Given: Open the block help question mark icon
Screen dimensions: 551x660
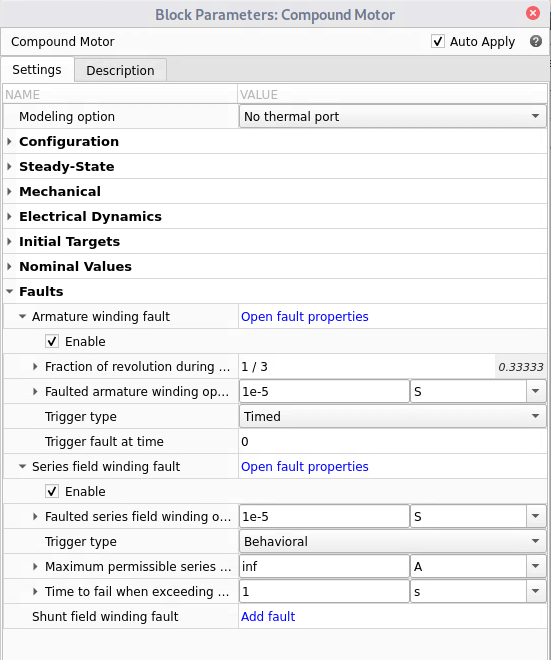Looking at the screenshot, I should coord(535,41).
